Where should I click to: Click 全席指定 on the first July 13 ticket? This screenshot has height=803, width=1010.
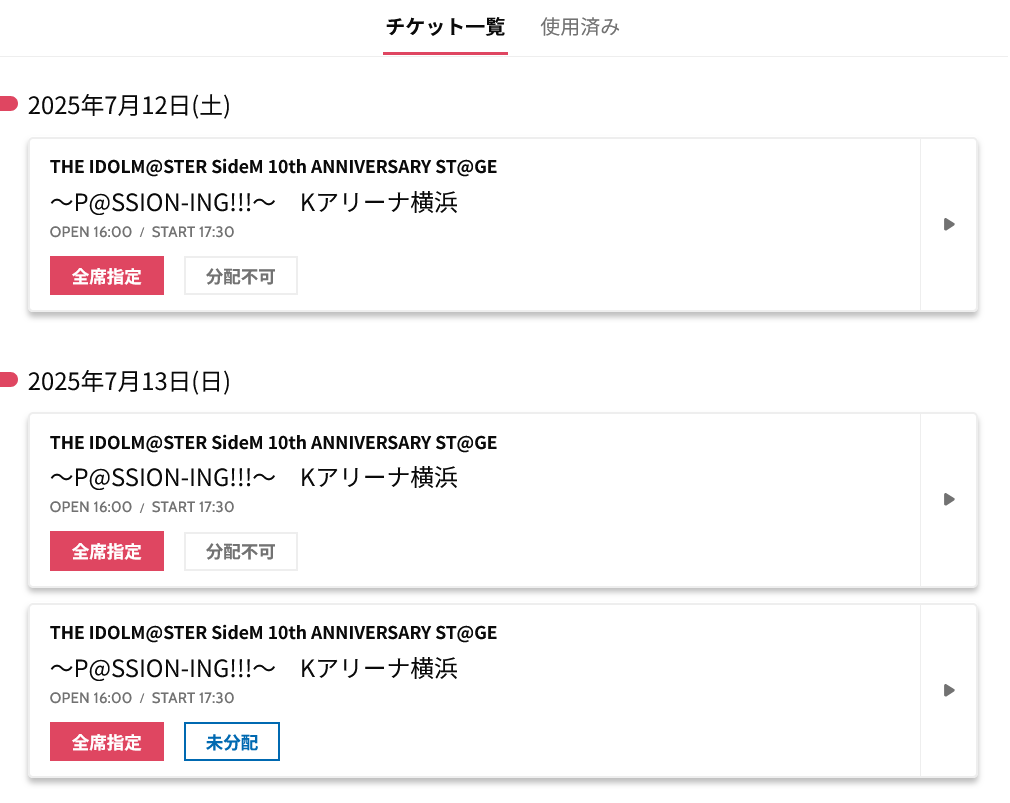point(107,551)
